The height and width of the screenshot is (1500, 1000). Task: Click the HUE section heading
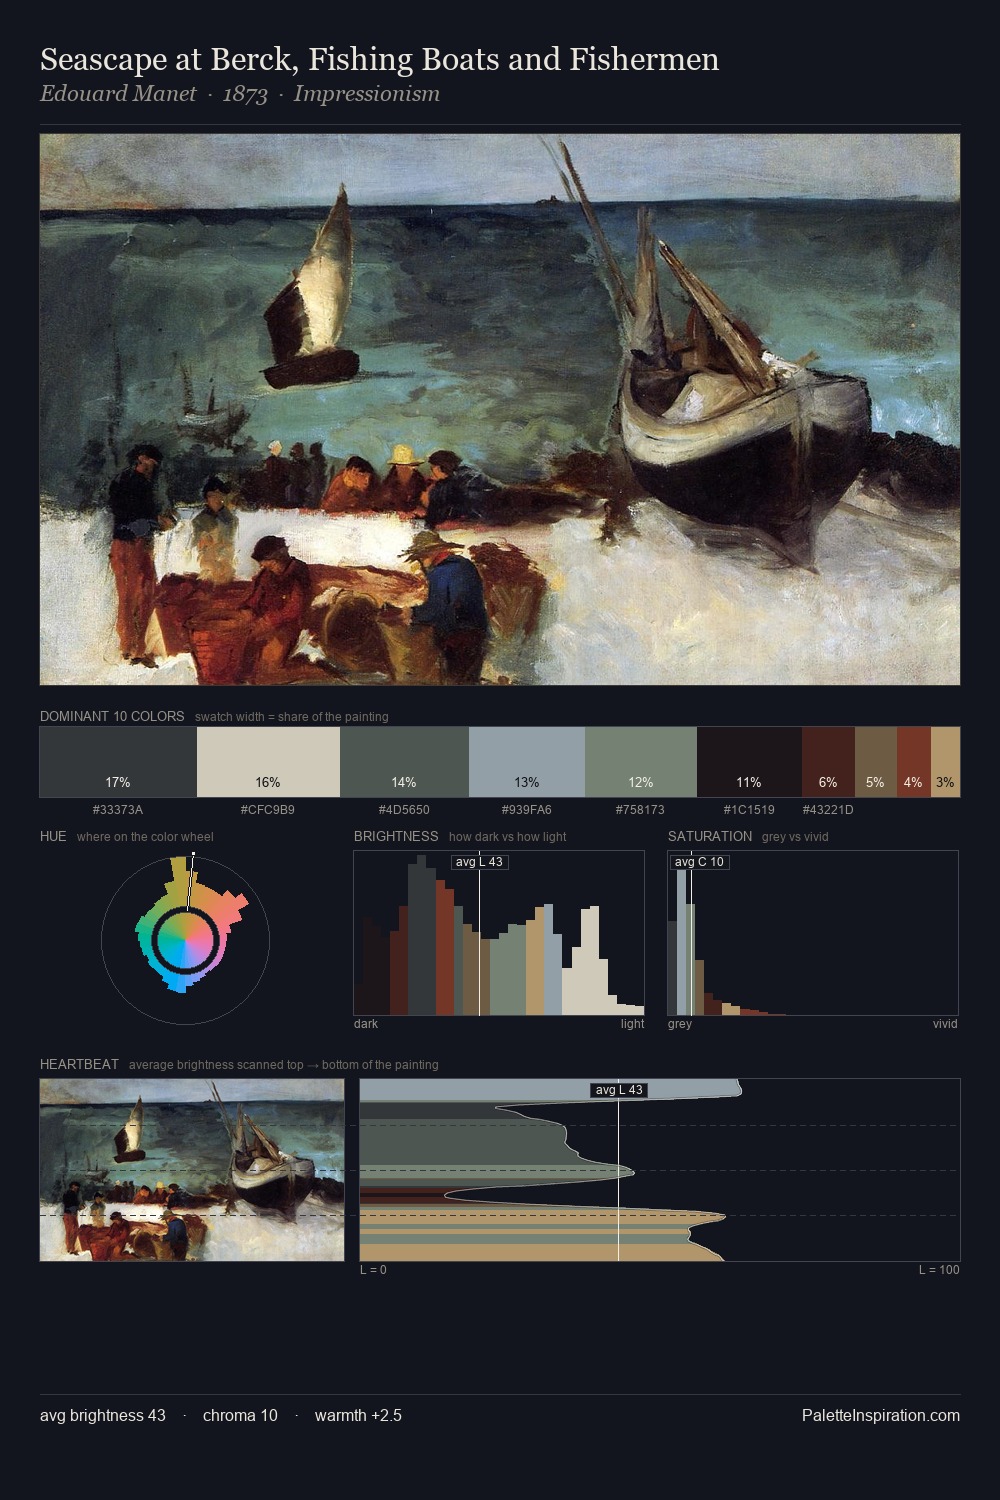53,836
